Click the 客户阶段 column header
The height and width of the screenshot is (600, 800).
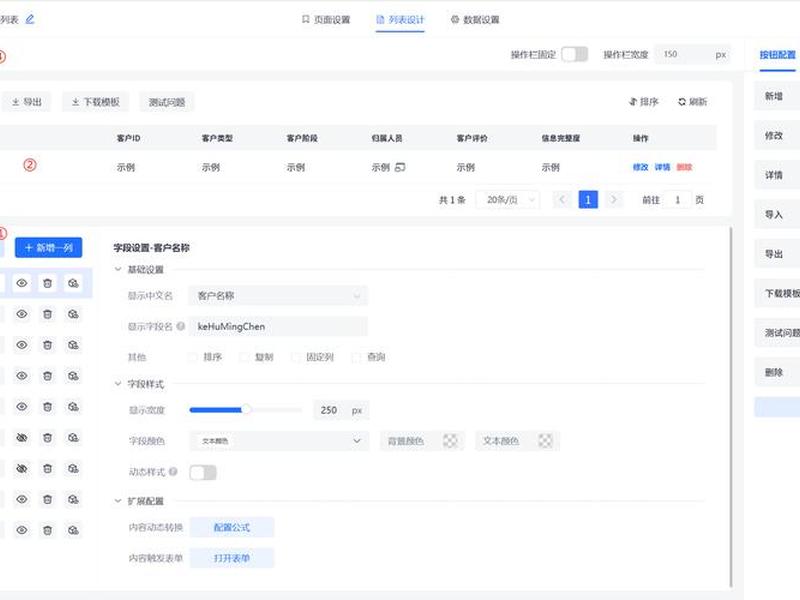pos(302,138)
